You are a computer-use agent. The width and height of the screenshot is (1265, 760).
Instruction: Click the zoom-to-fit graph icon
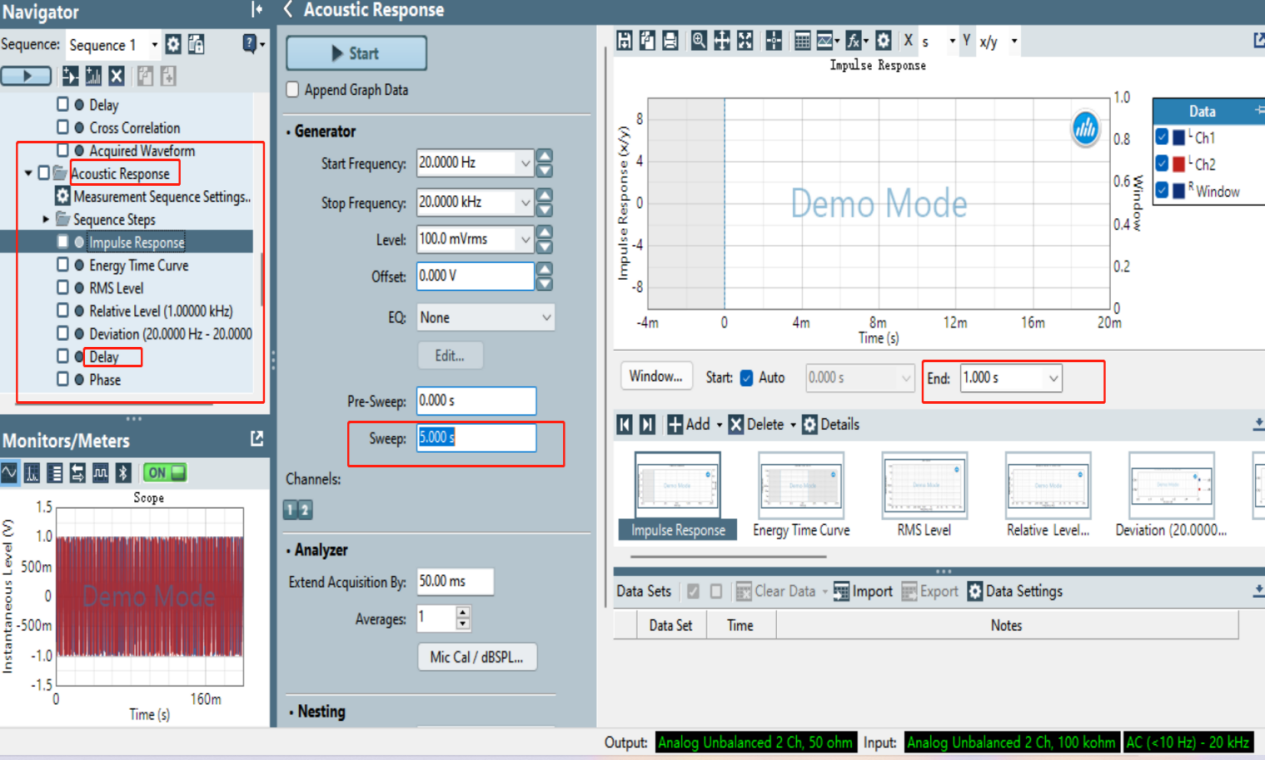tap(745, 41)
